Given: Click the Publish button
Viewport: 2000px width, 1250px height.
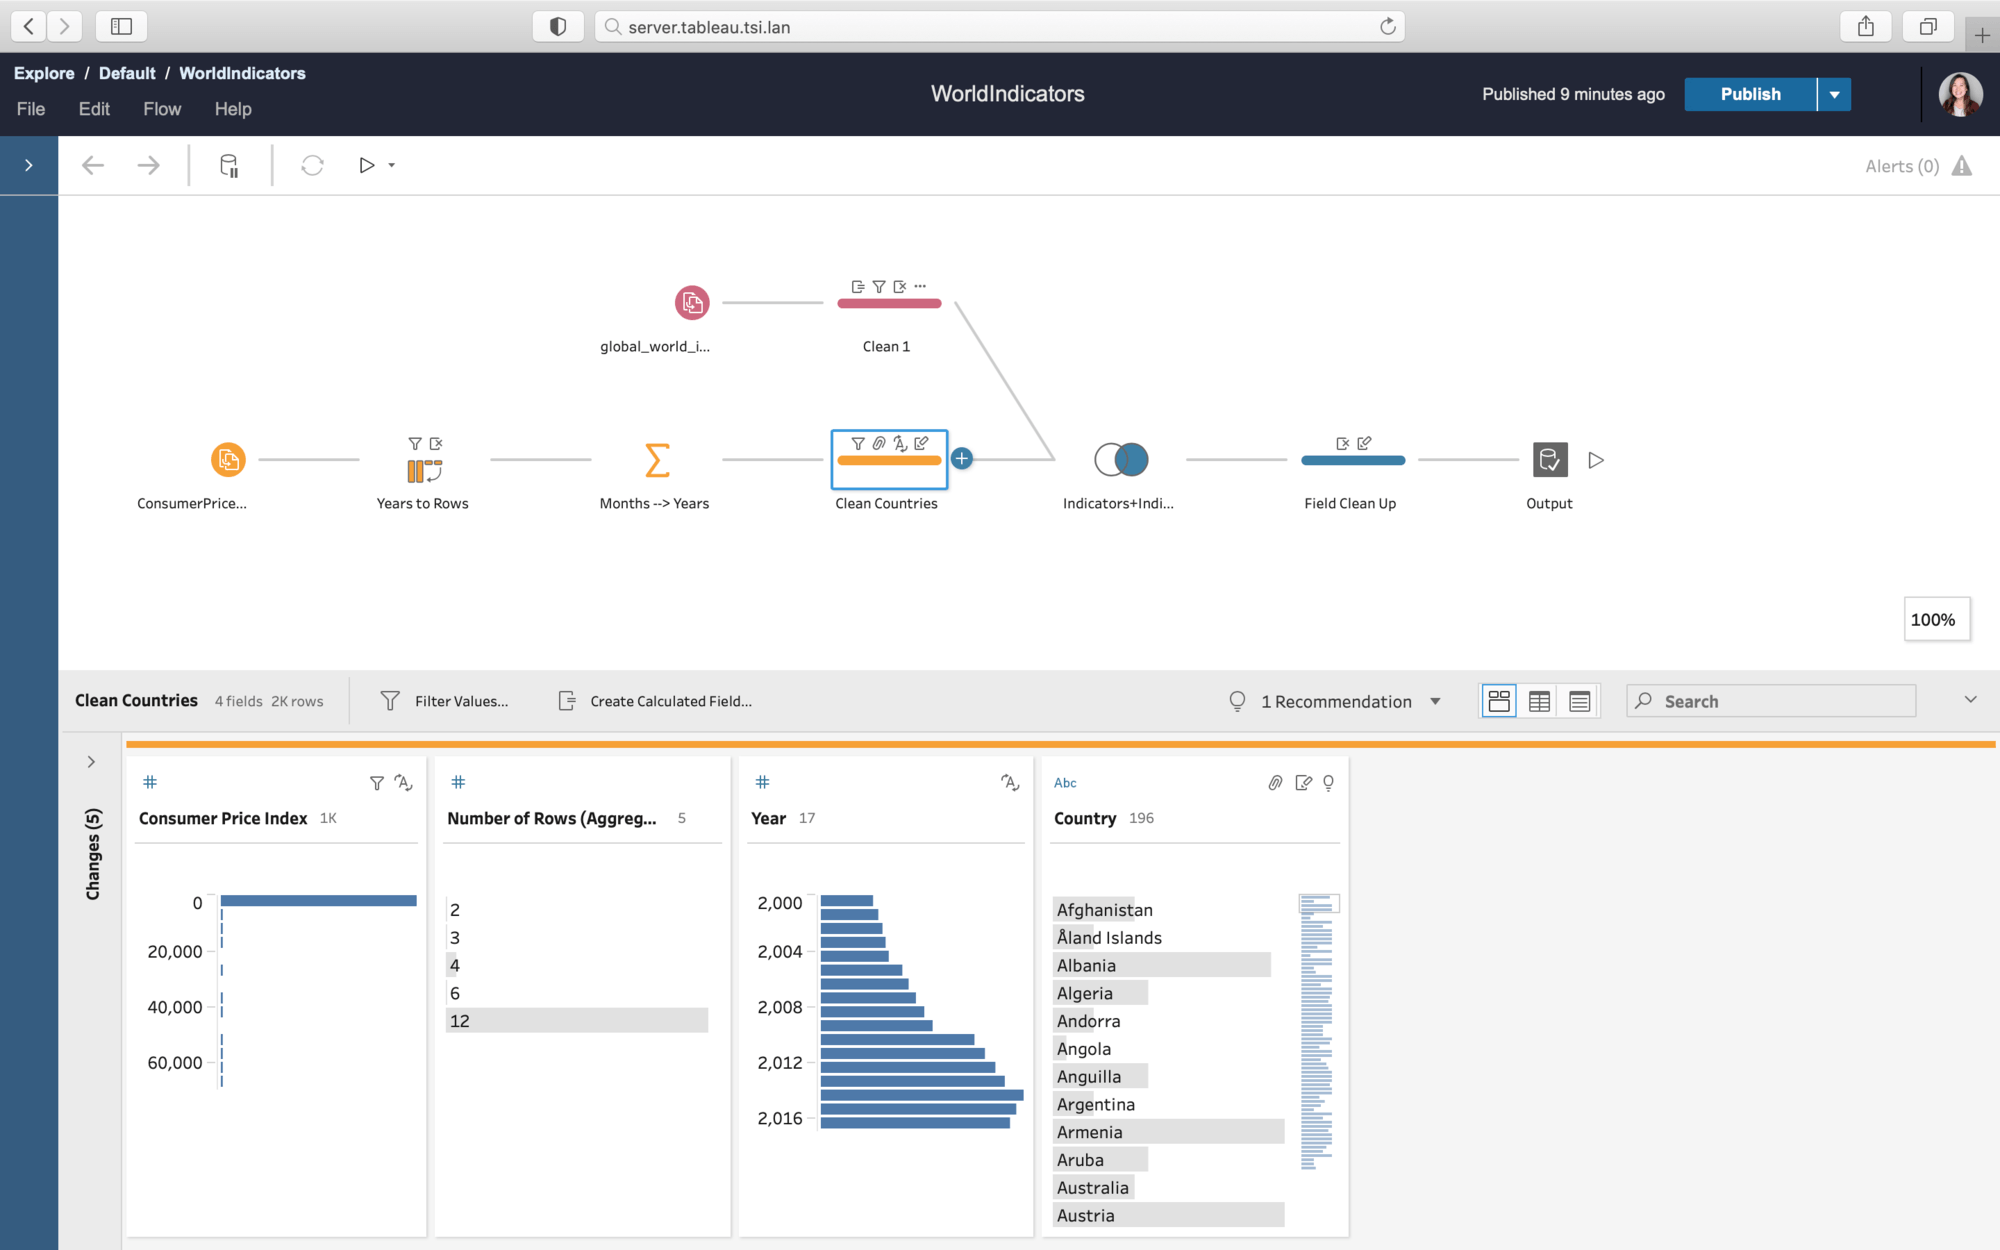Looking at the screenshot, I should point(1751,94).
